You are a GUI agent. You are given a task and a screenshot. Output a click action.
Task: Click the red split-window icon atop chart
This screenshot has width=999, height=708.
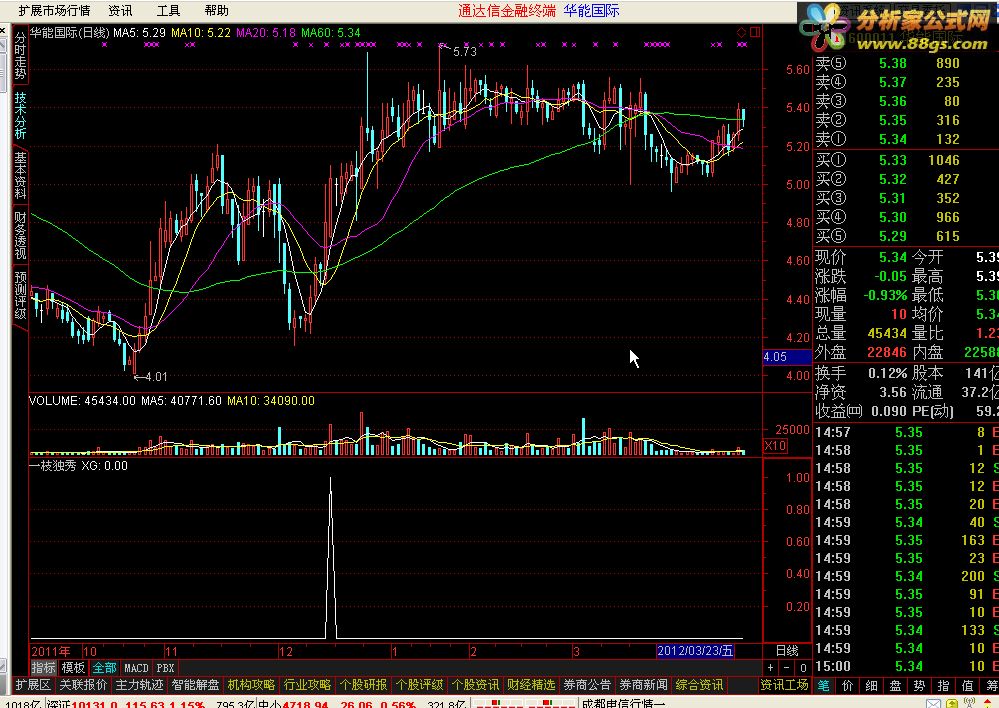(755, 32)
